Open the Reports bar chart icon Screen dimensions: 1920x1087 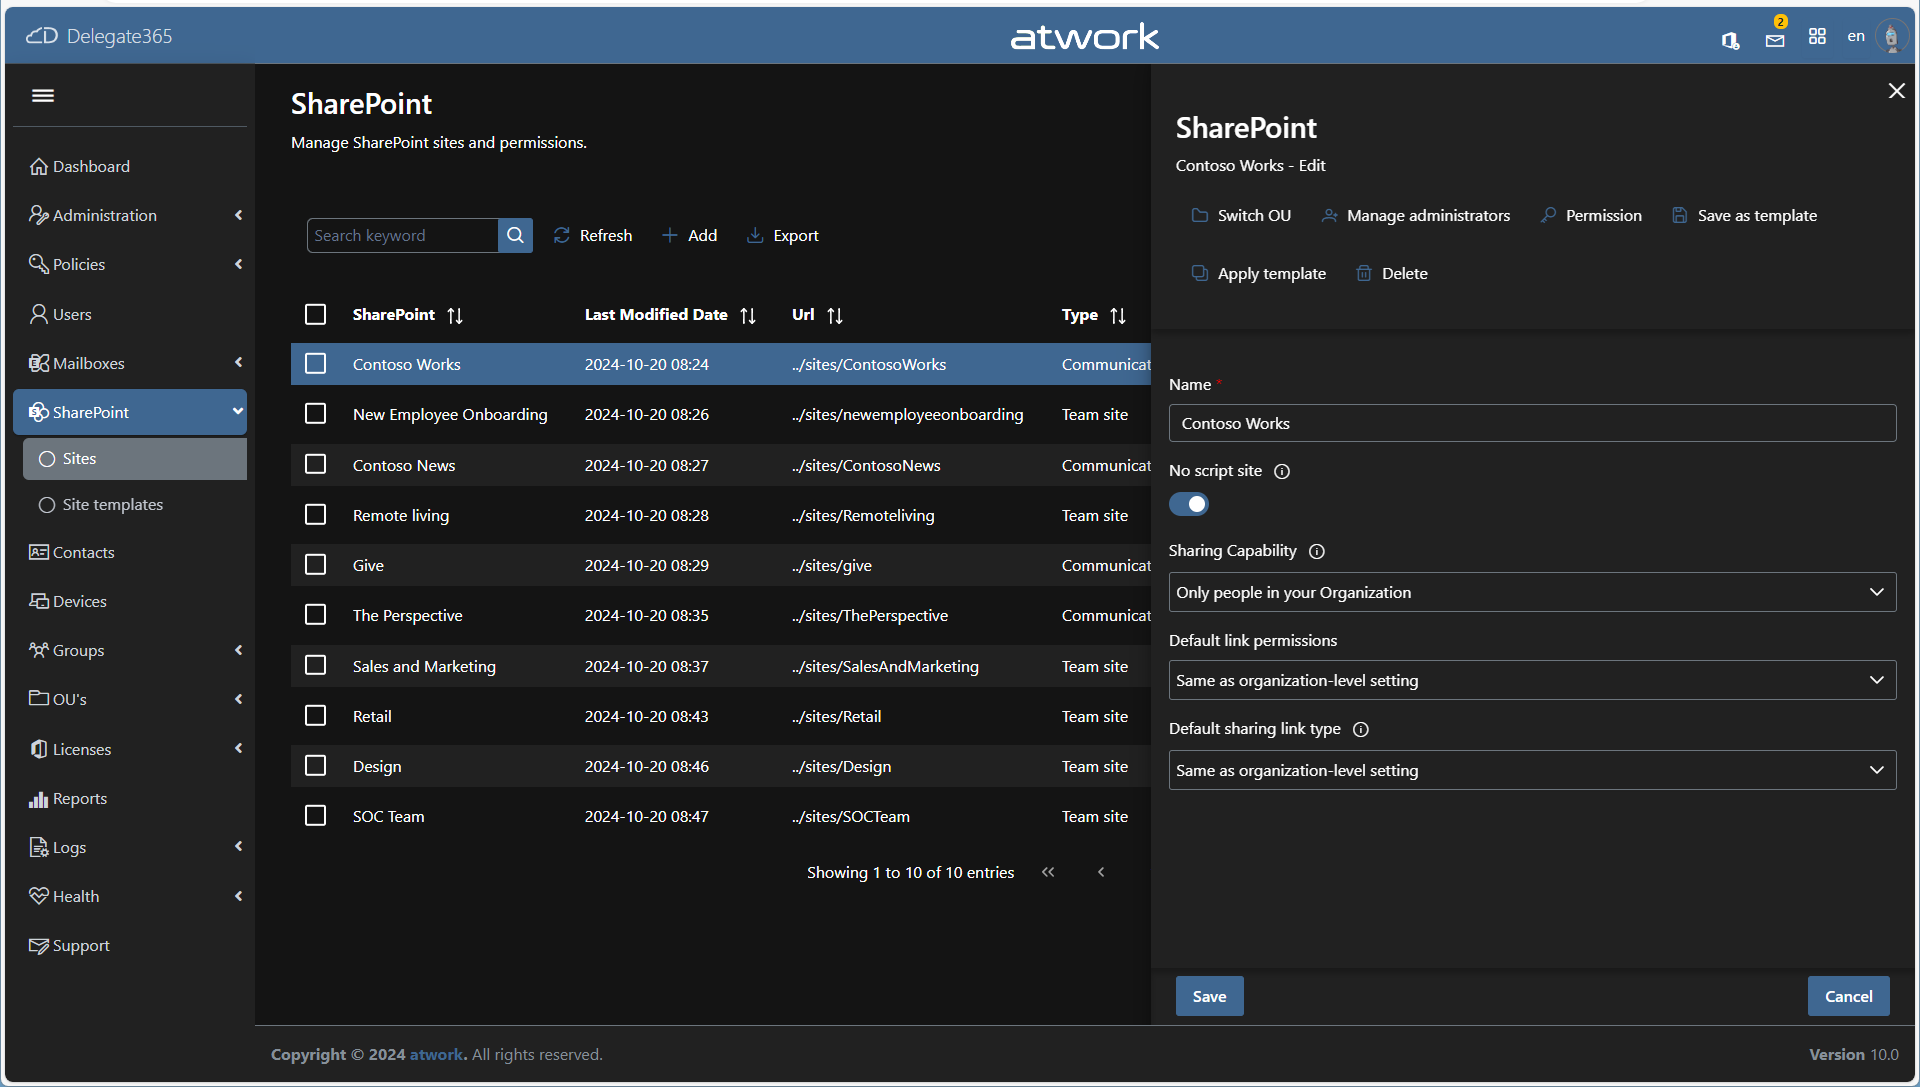point(39,798)
